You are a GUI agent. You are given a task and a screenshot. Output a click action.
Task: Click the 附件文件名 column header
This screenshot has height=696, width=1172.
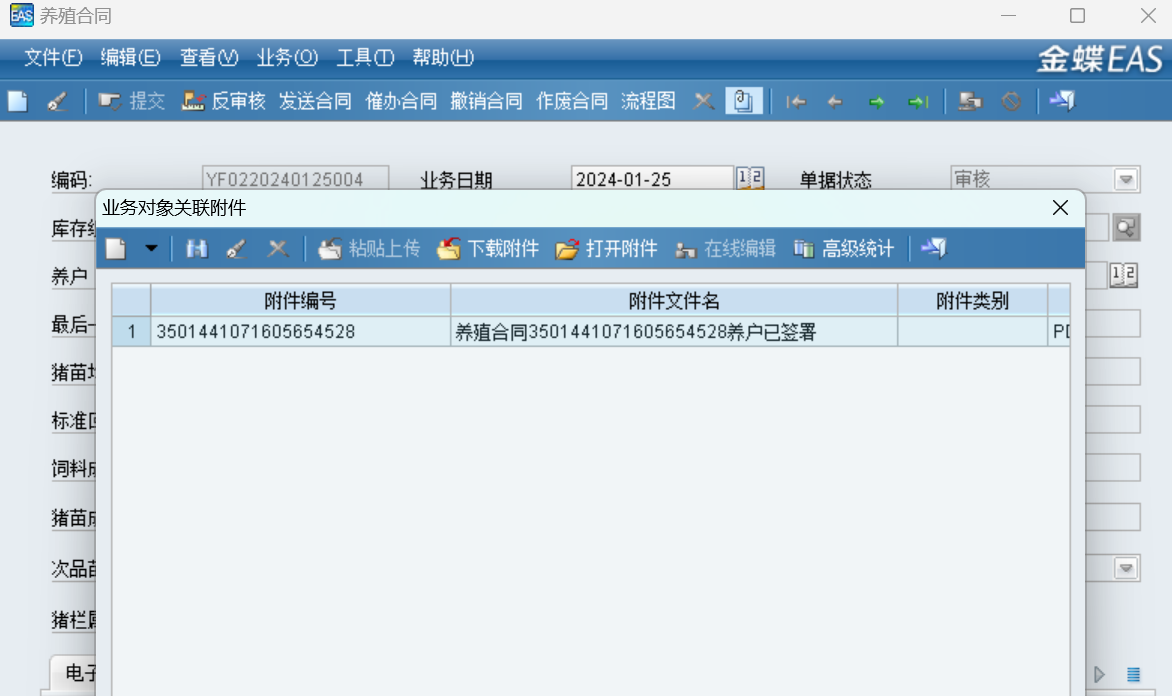point(673,301)
